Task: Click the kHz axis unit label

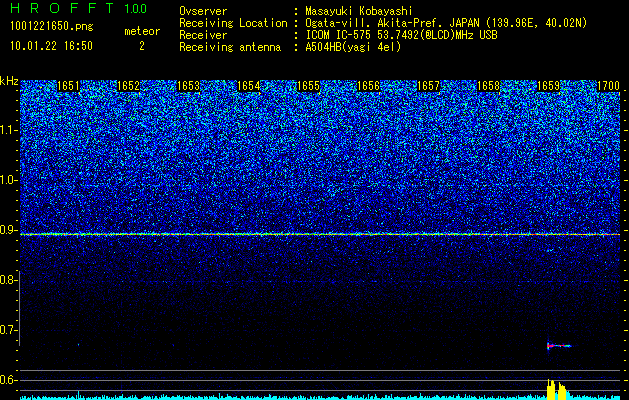Action: click(9, 81)
